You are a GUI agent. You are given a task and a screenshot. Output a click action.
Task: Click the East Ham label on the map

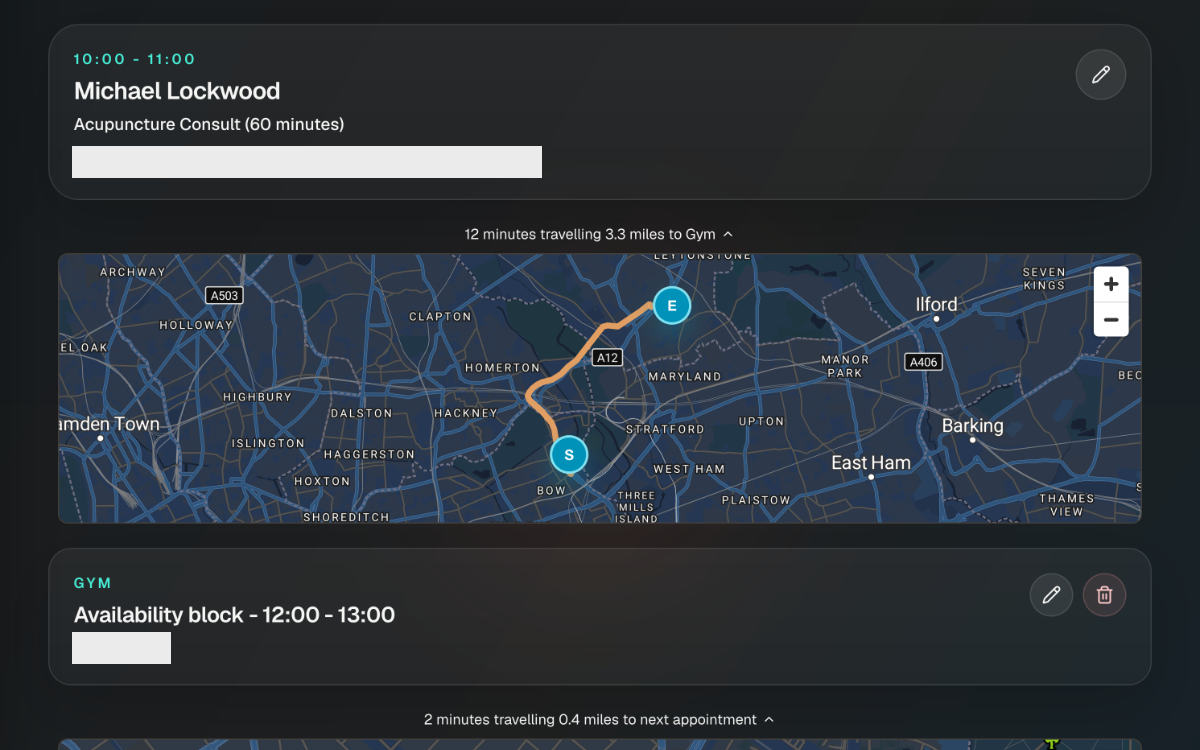pos(871,462)
